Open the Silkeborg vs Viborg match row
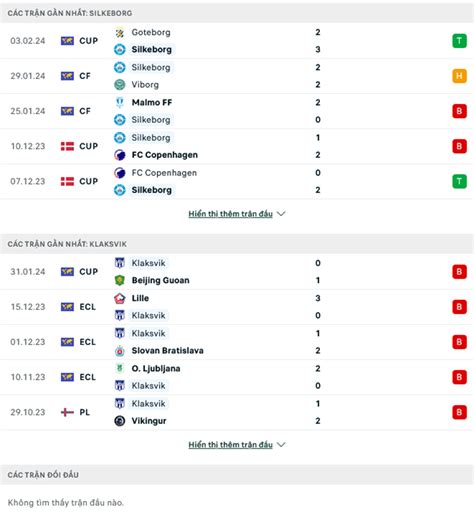The image size is (474, 517). tap(237, 76)
